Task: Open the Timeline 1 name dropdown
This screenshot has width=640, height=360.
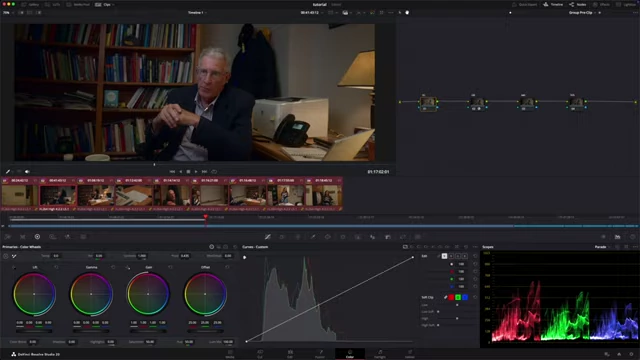Action: (x=197, y=13)
